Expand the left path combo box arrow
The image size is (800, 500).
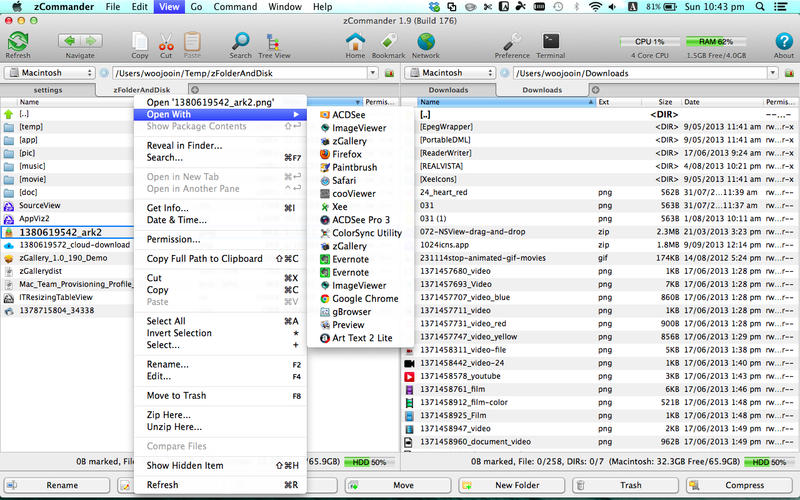[x=388, y=73]
